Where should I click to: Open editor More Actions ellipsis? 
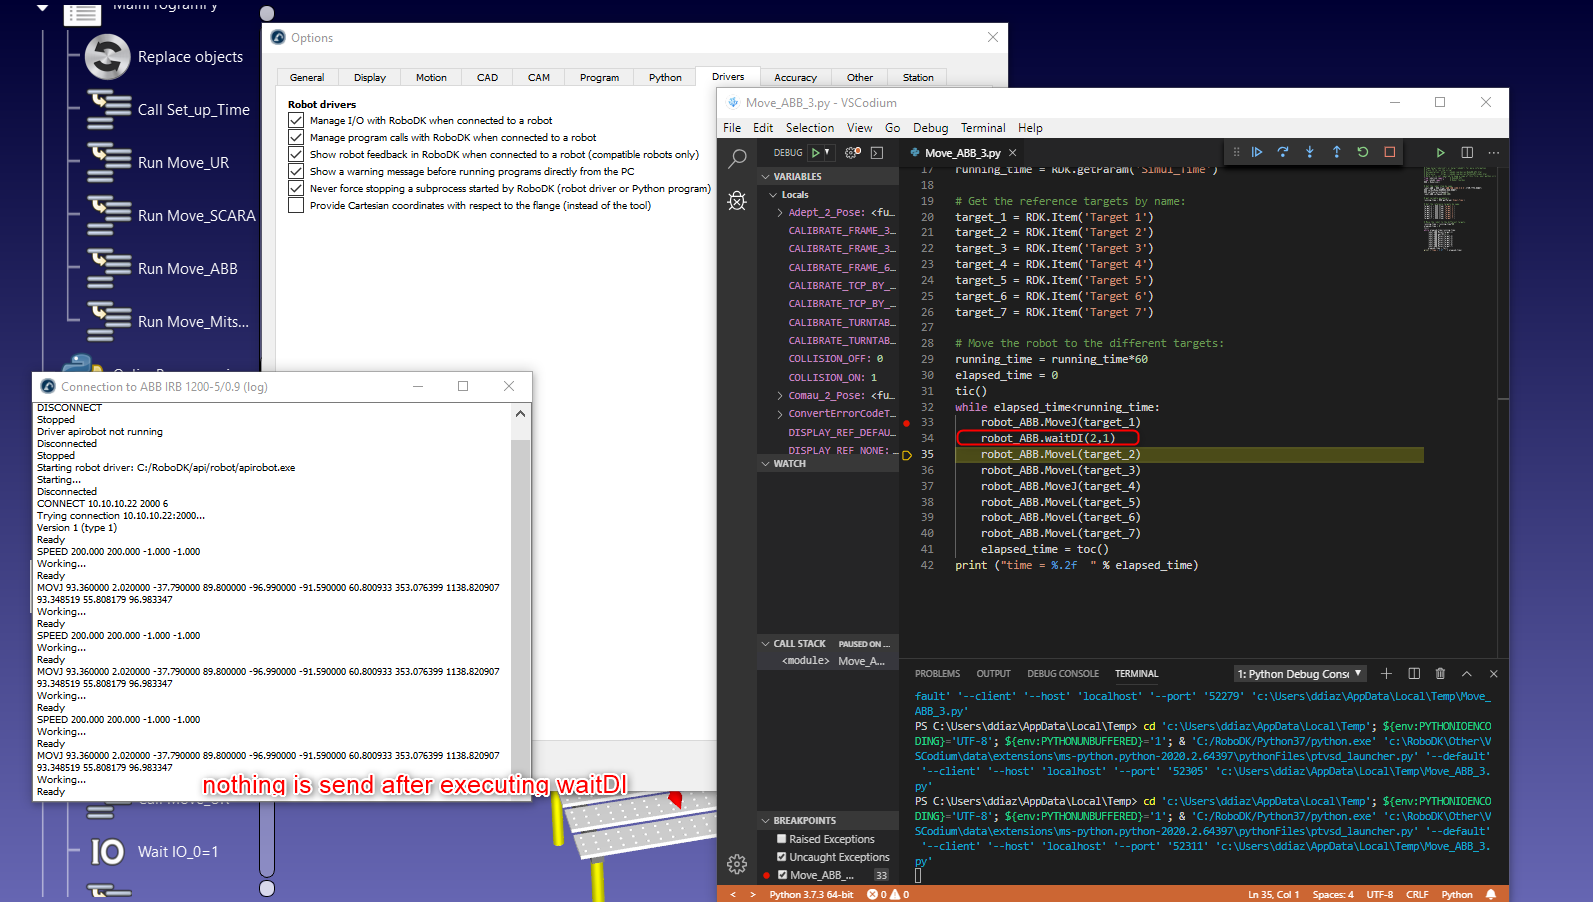tap(1494, 153)
